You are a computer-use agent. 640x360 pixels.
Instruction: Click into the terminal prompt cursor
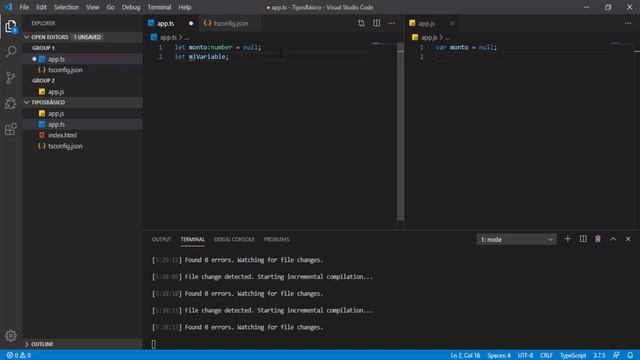coord(153,344)
